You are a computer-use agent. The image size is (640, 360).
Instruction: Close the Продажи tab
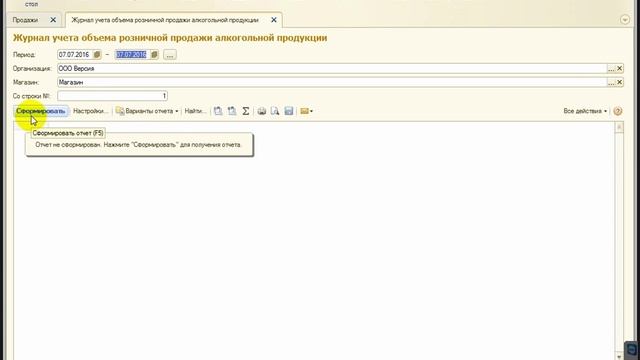click(x=53, y=20)
